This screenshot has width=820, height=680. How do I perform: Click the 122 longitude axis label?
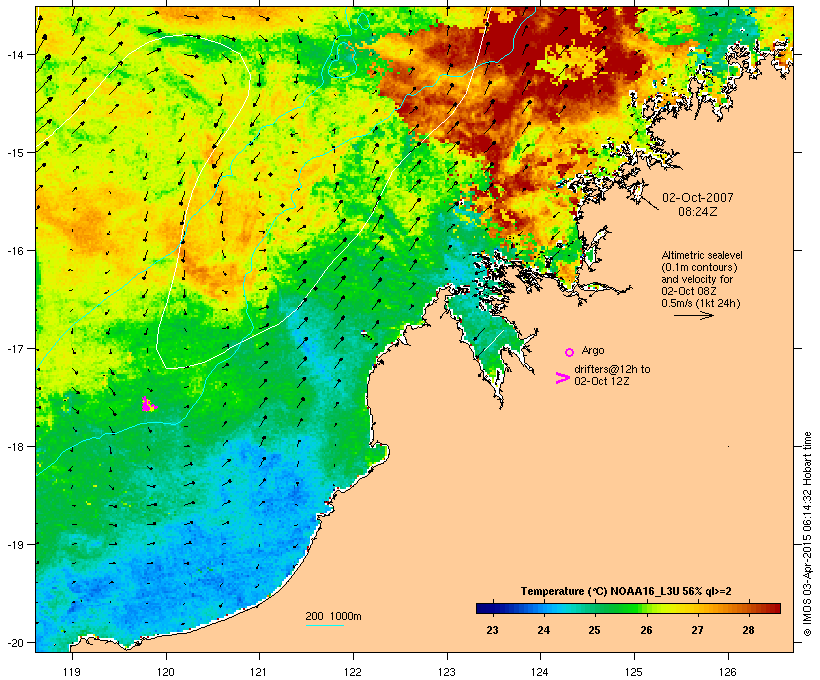tap(353, 672)
